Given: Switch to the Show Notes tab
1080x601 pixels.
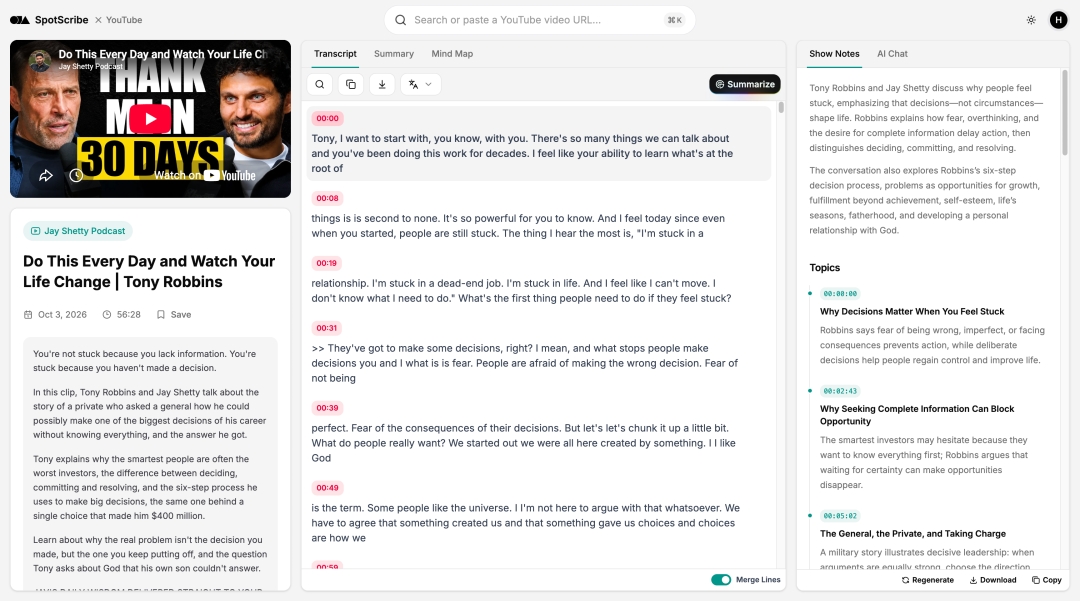Looking at the screenshot, I should pos(834,54).
